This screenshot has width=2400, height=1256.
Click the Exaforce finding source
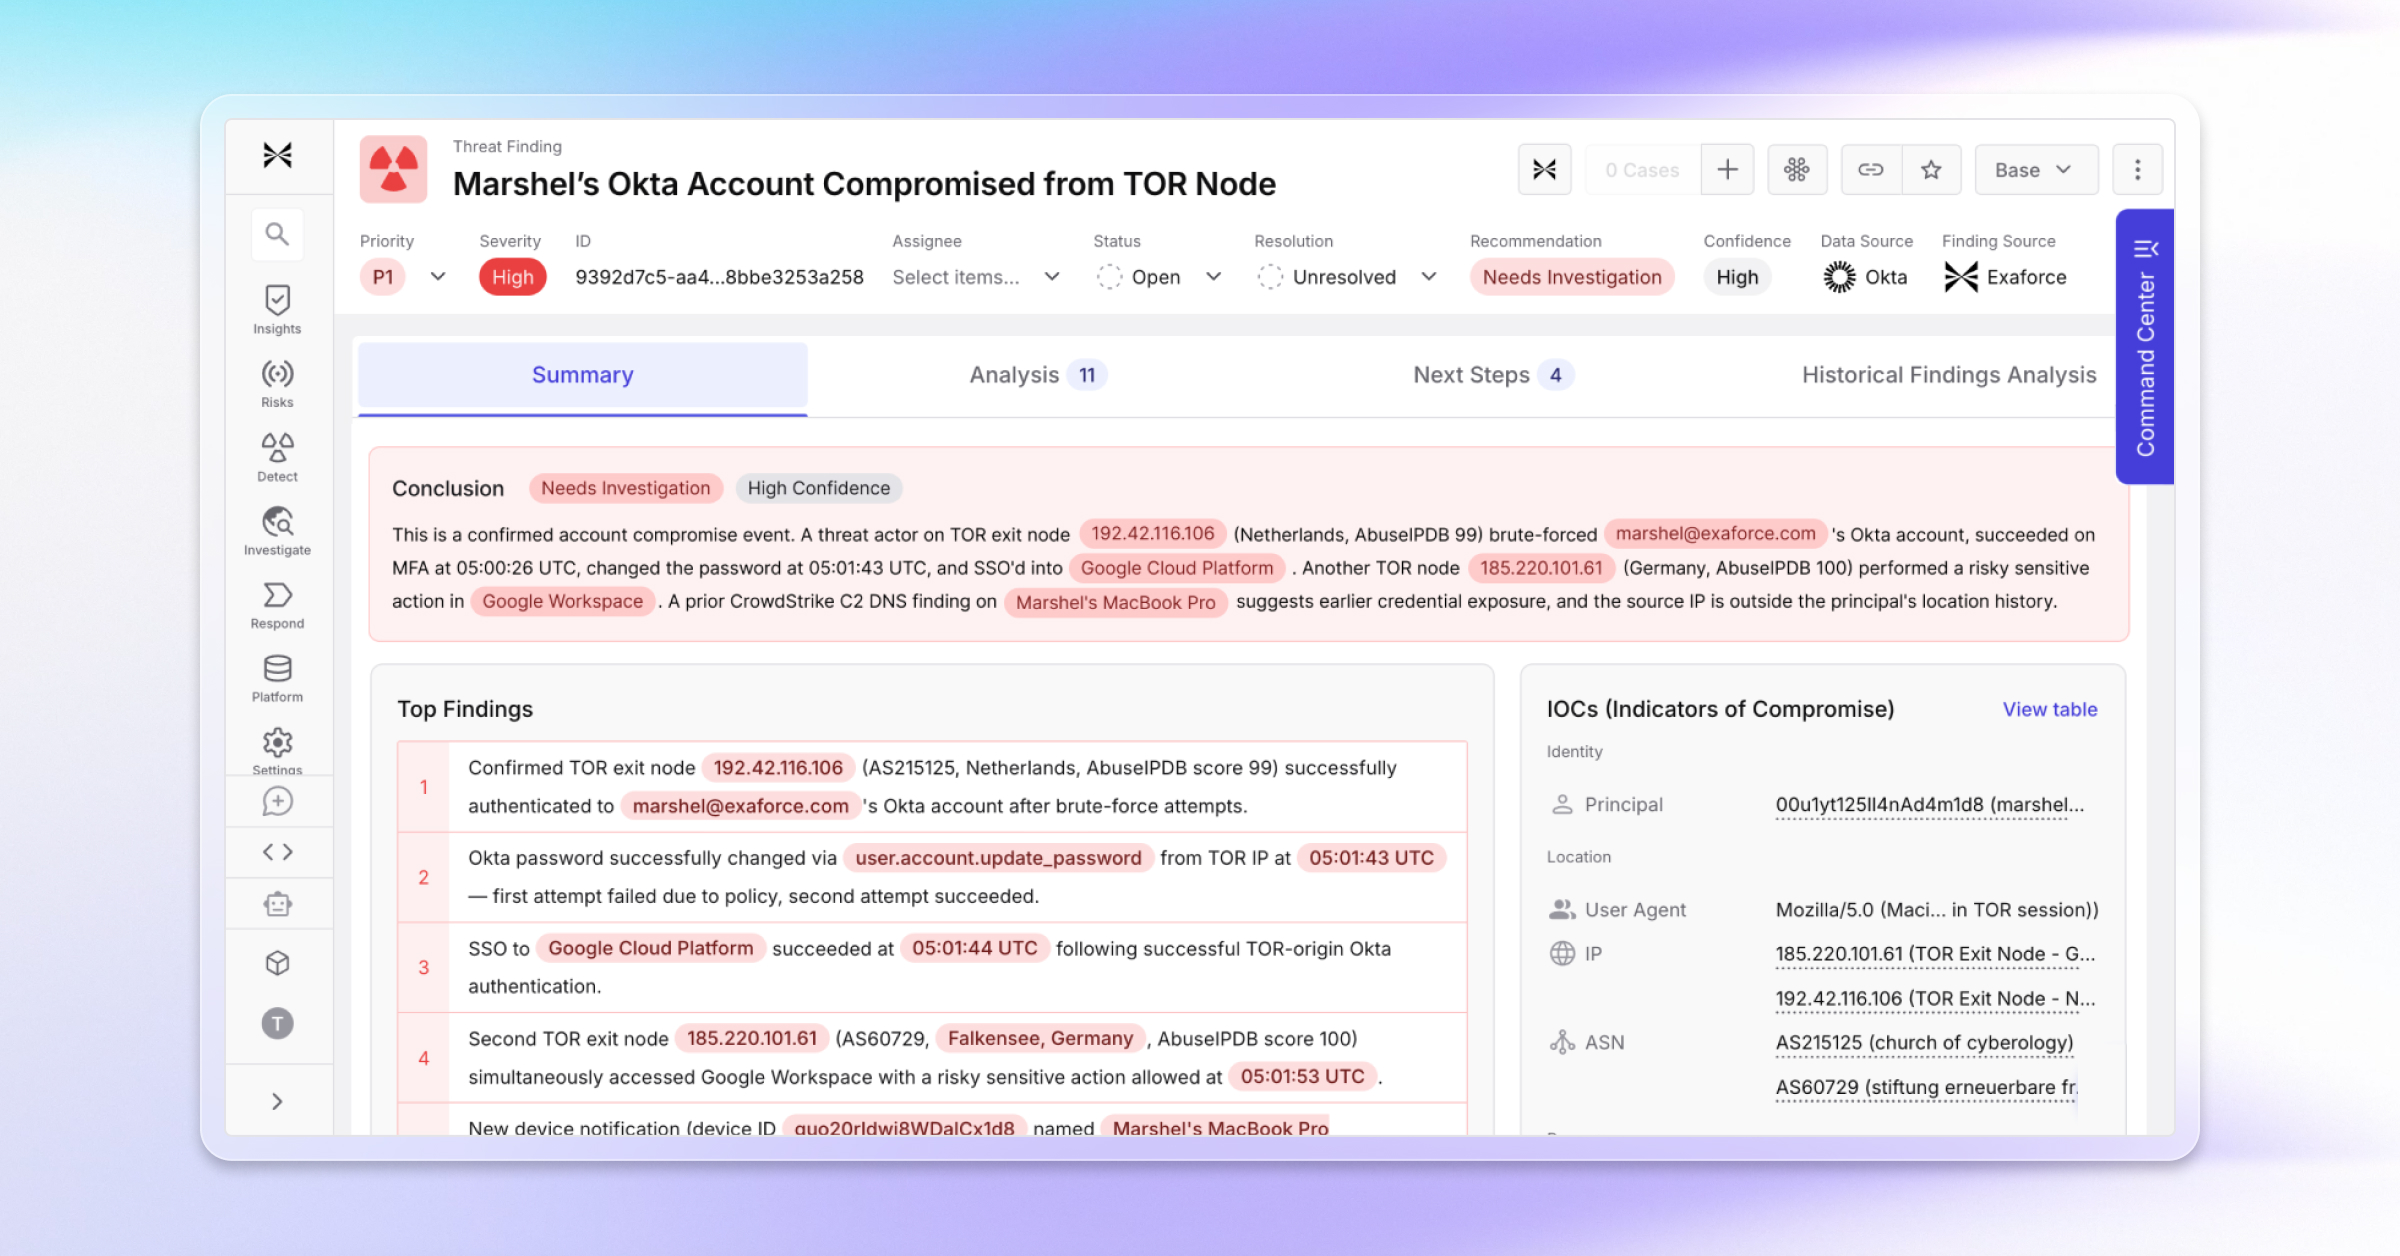tap(2005, 277)
